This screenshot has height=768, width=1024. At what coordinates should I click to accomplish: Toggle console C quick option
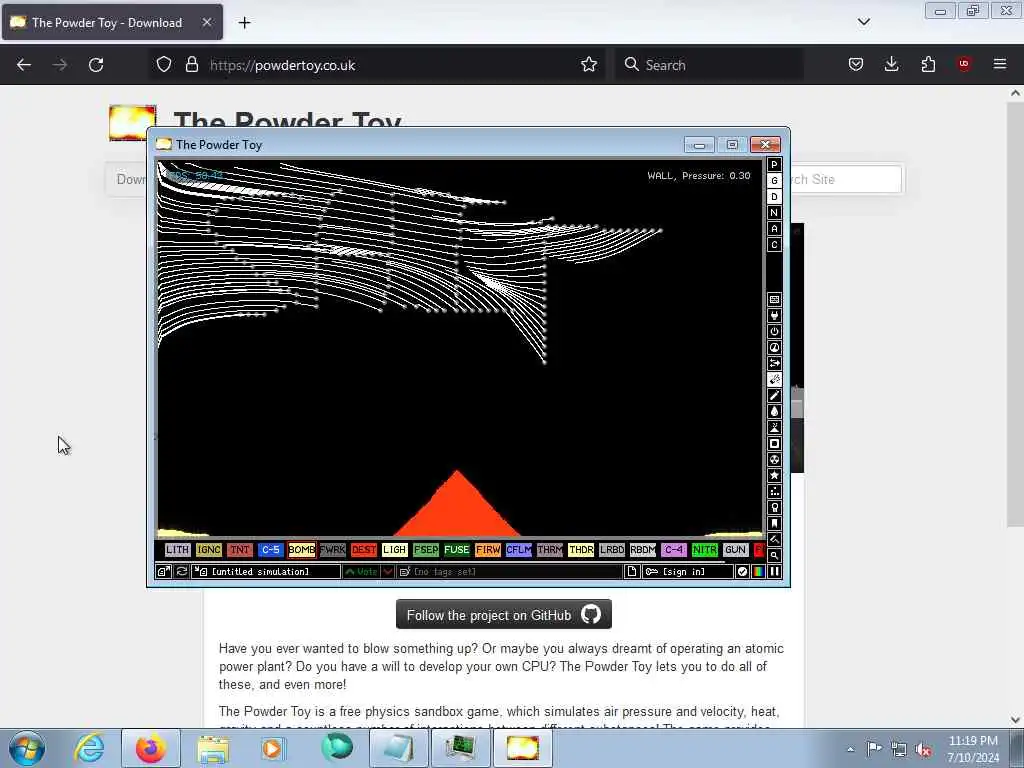tap(774, 245)
